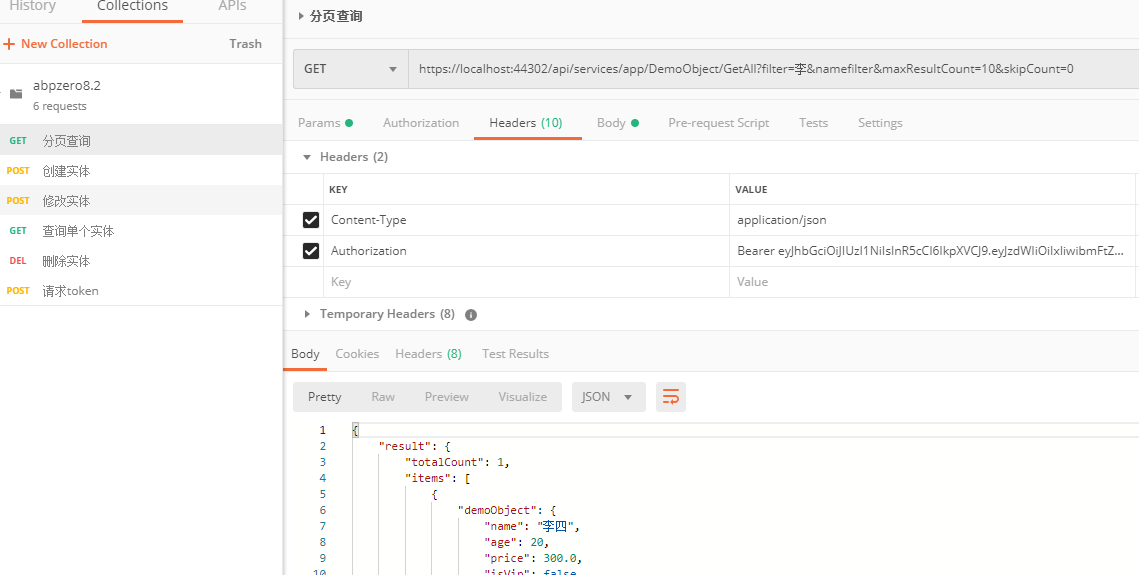The image size is (1139, 575).
Task: Open the Pre-request Script tab
Action: (718, 123)
